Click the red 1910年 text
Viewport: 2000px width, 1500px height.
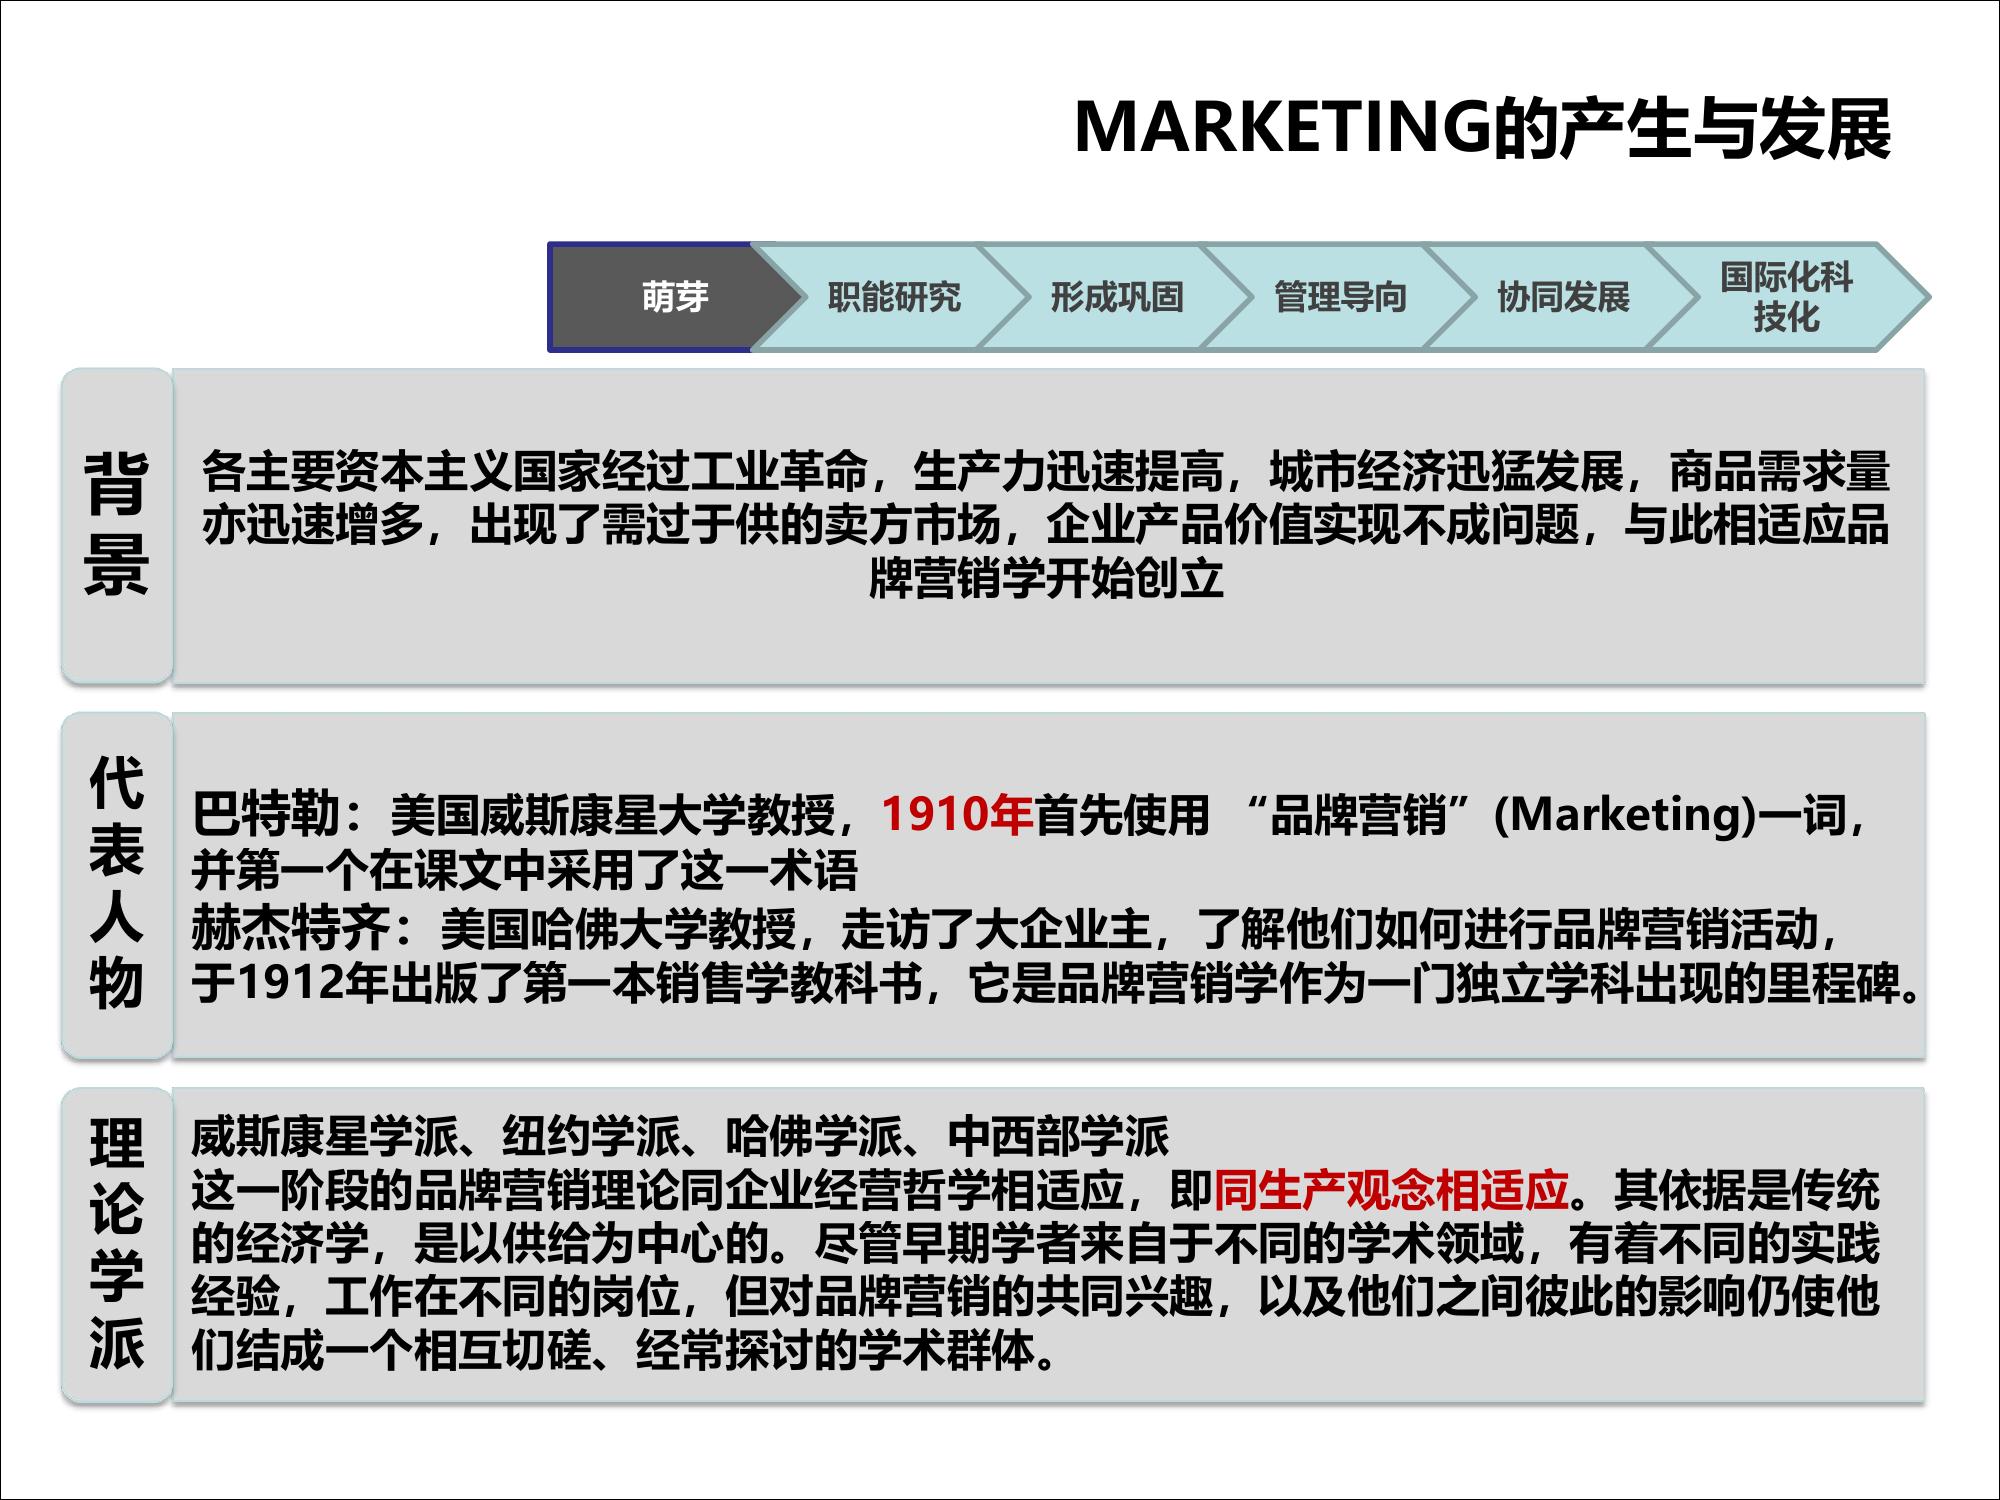pyautogui.click(x=957, y=814)
